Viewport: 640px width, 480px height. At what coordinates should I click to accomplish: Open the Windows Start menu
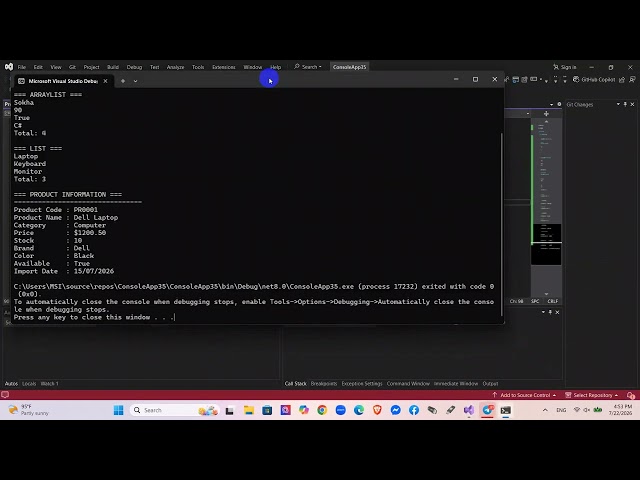tap(118, 410)
